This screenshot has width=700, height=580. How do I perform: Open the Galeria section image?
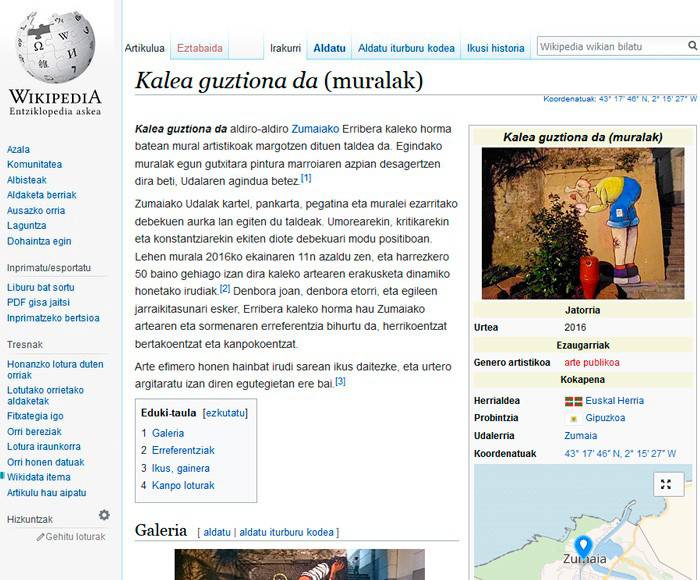[300, 564]
